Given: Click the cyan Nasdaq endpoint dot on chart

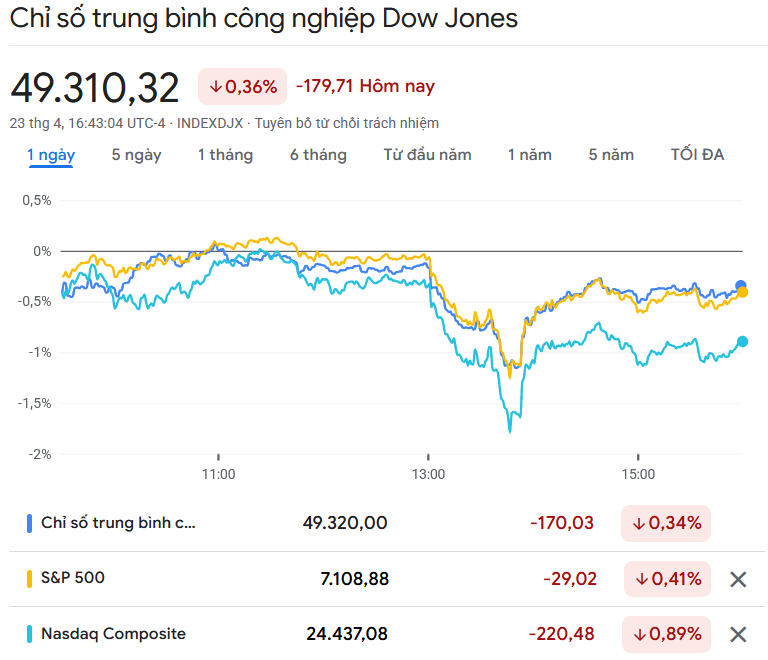Looking at the screenshot, I should pos(742,341).
